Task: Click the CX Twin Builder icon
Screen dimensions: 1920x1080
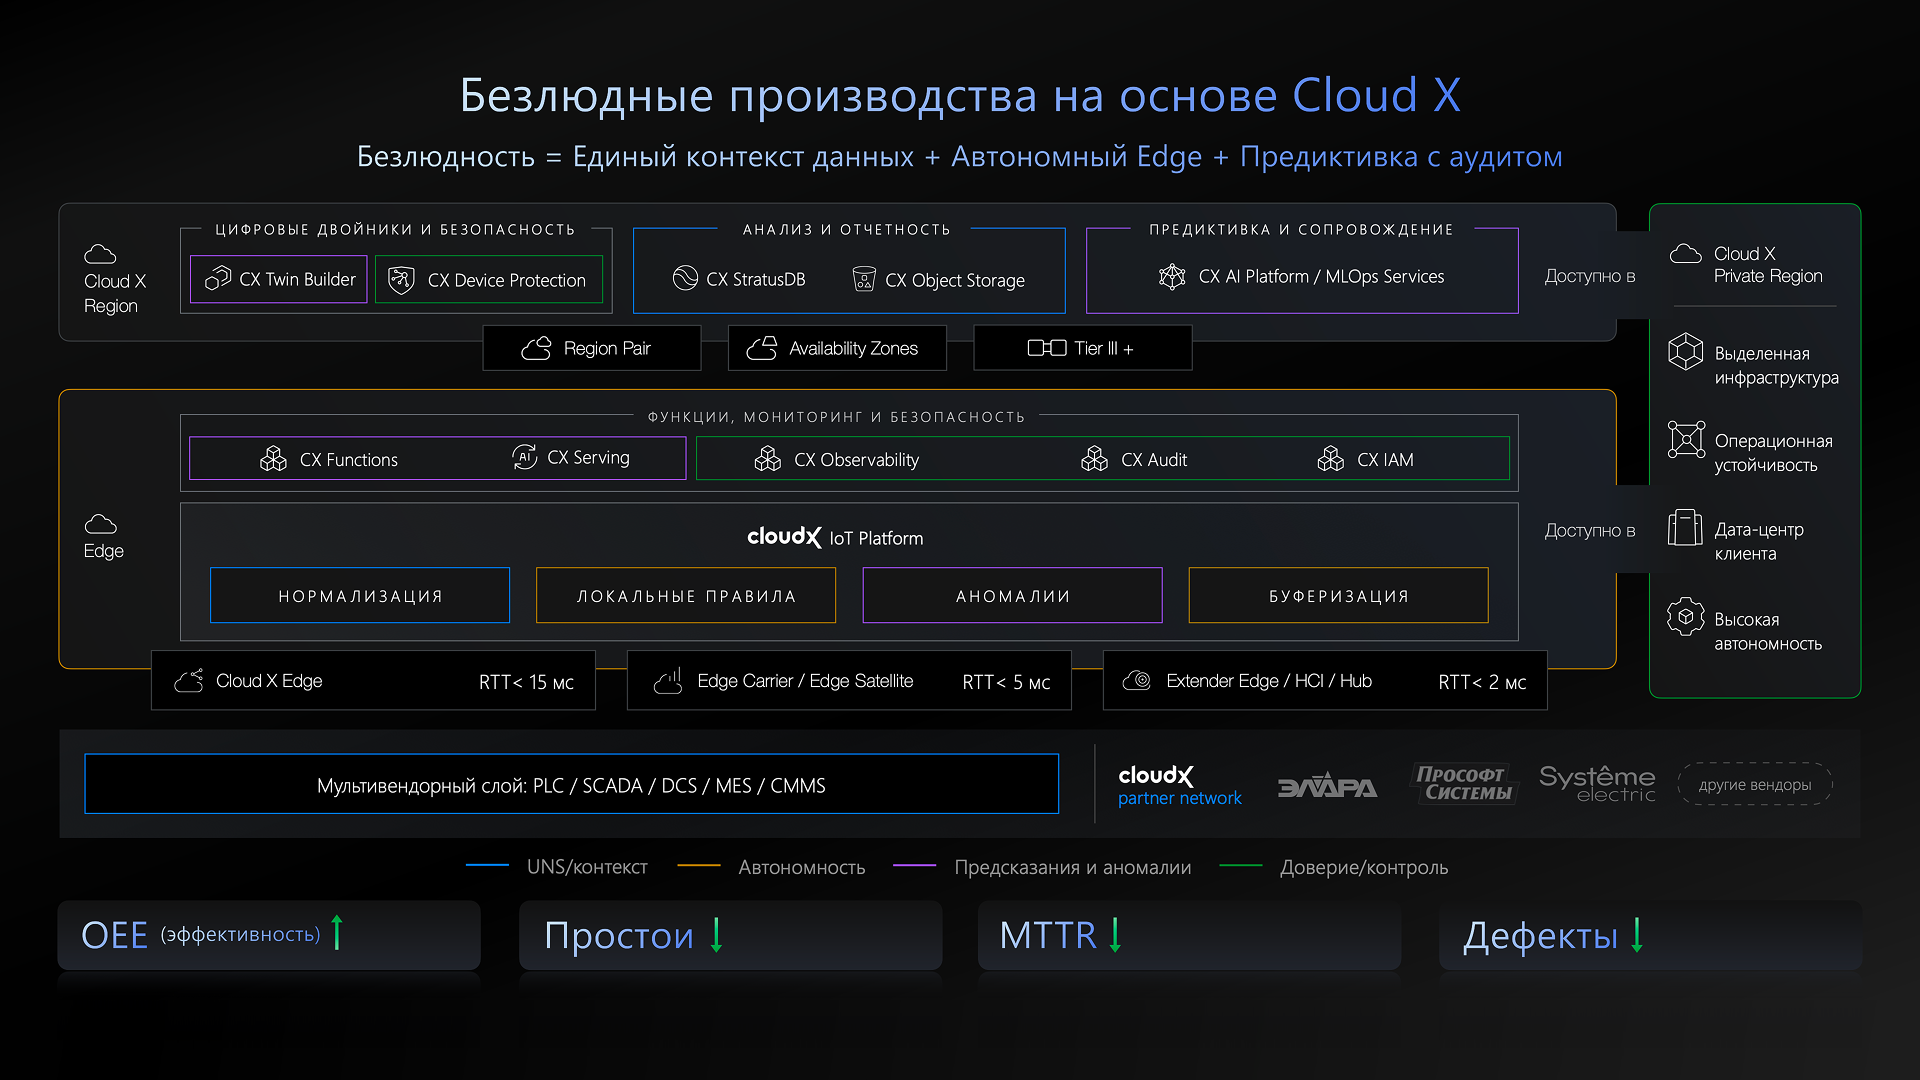Action: point(218,279)
